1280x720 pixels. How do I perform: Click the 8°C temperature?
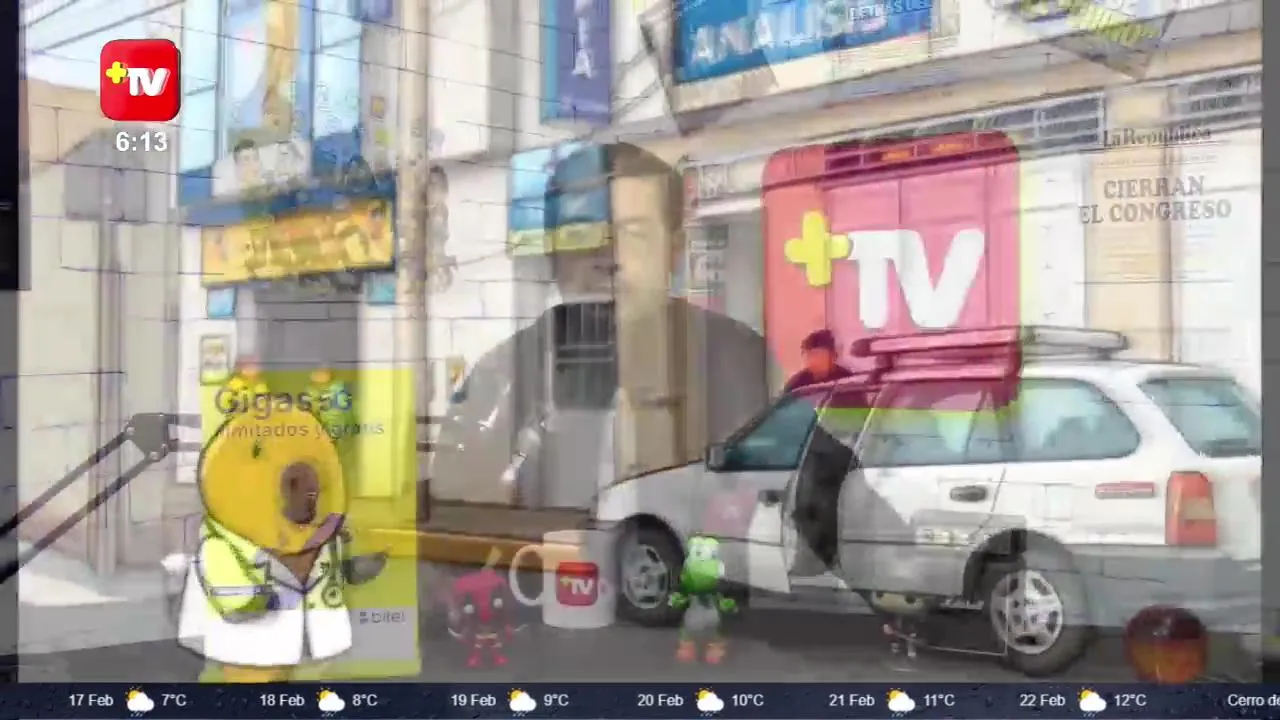tap(365, 701)
